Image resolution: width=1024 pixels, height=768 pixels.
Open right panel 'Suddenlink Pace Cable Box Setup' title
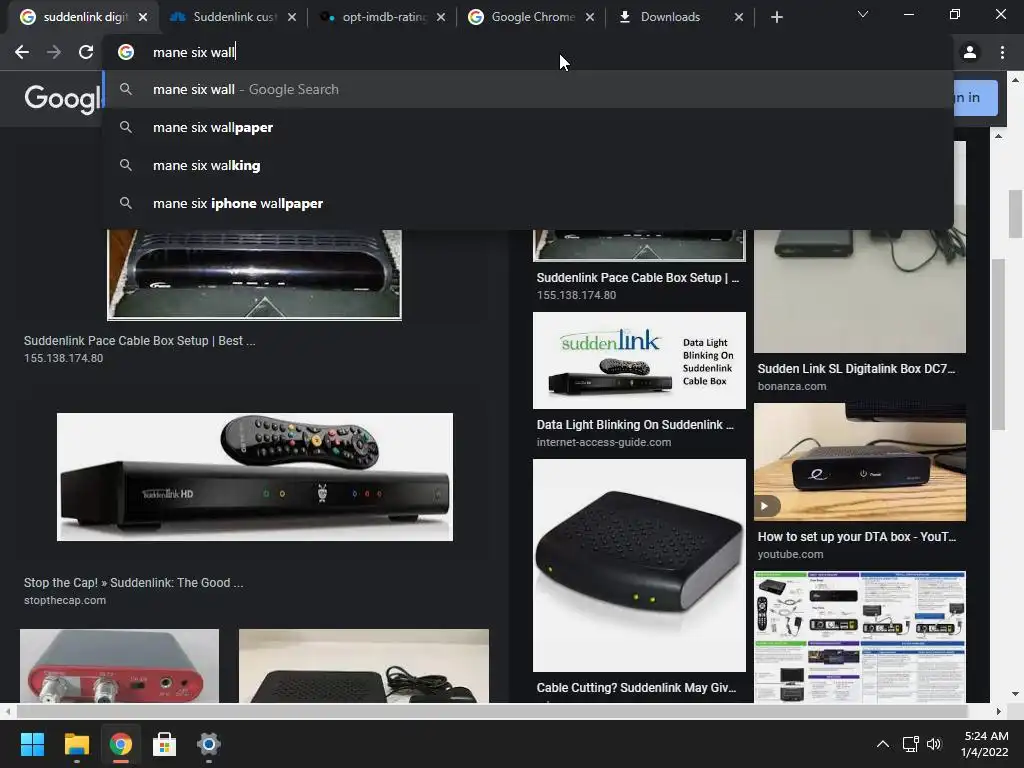tap(637, 278)
